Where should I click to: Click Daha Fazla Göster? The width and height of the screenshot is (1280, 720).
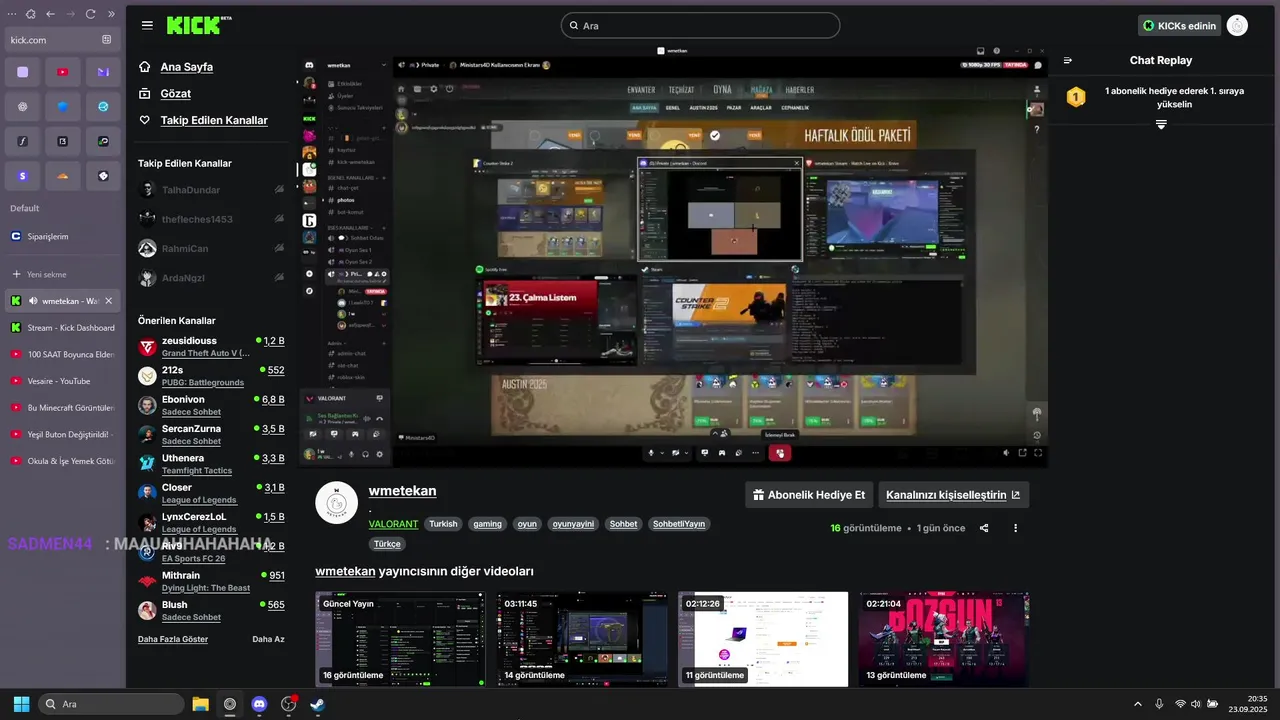pyautogui.click(x=173, y=639)
